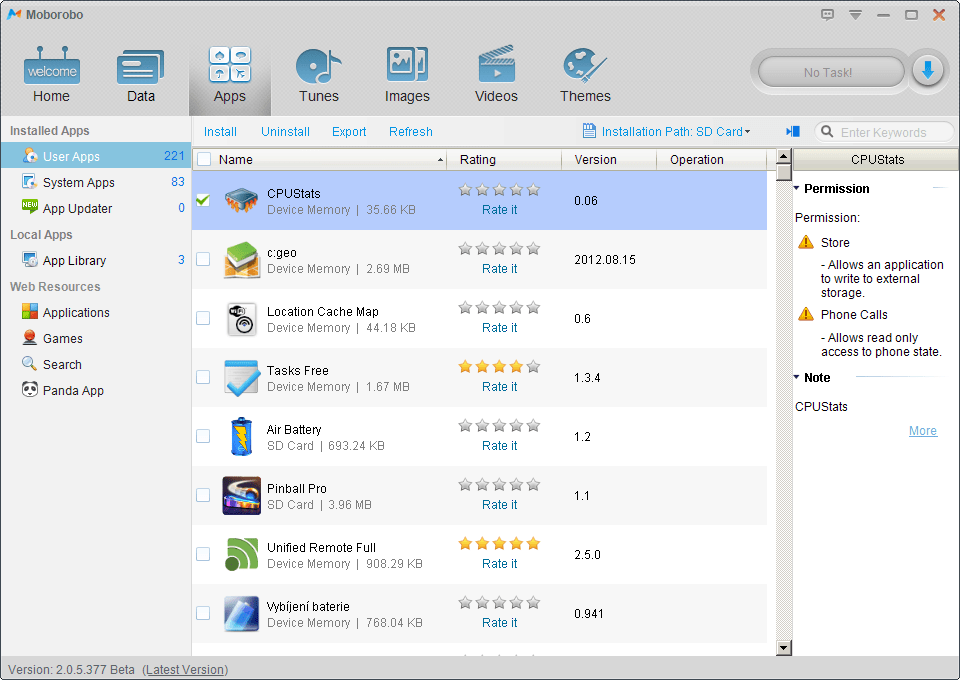
Task: Uncheck the CPUStats checkbox
Action: [203, 200]
